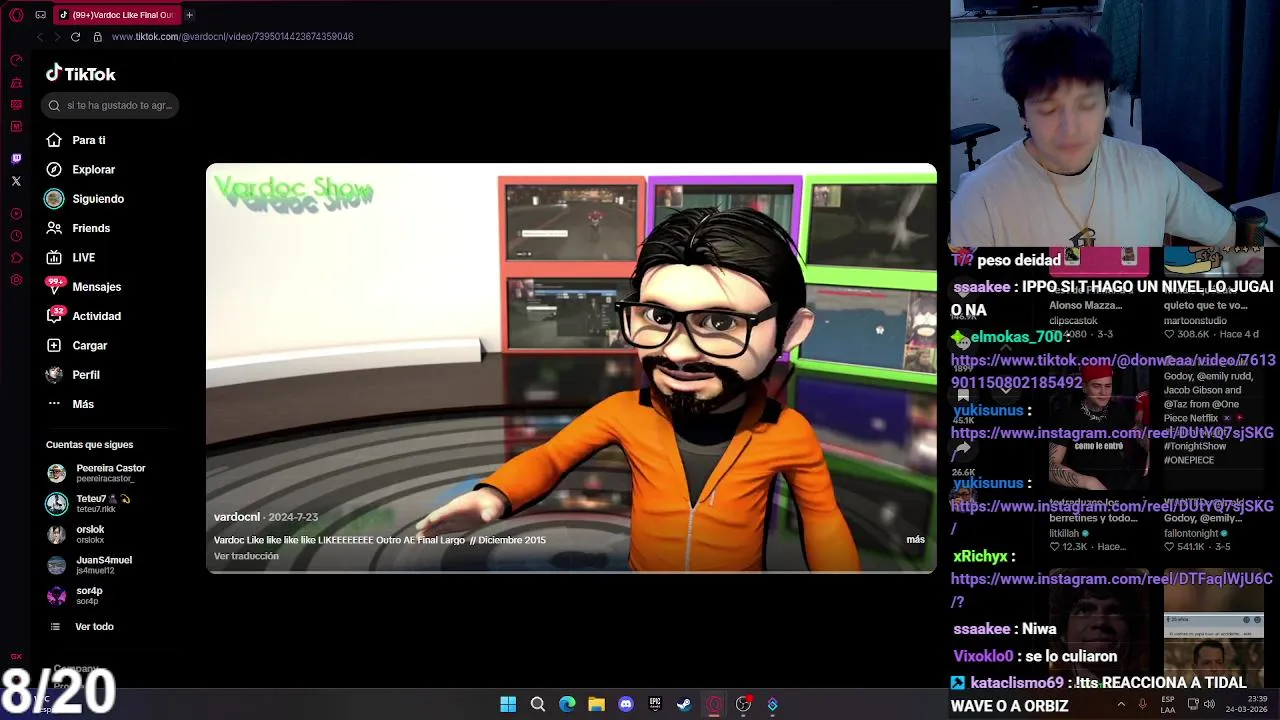Click the video player area

[571, 368]
